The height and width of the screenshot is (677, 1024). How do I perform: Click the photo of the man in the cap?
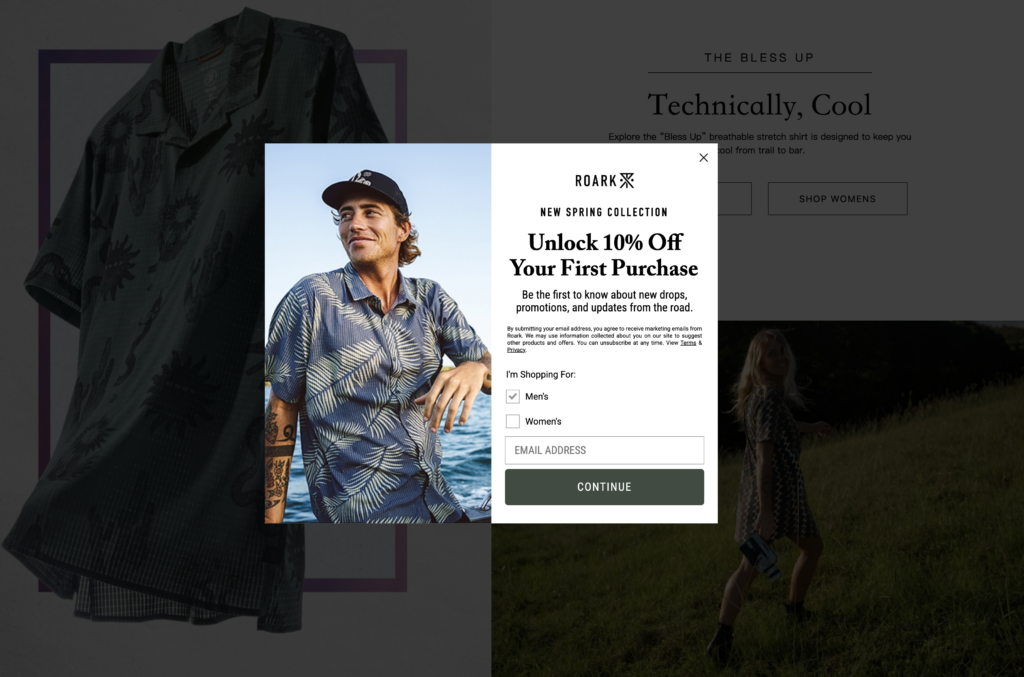377,333
